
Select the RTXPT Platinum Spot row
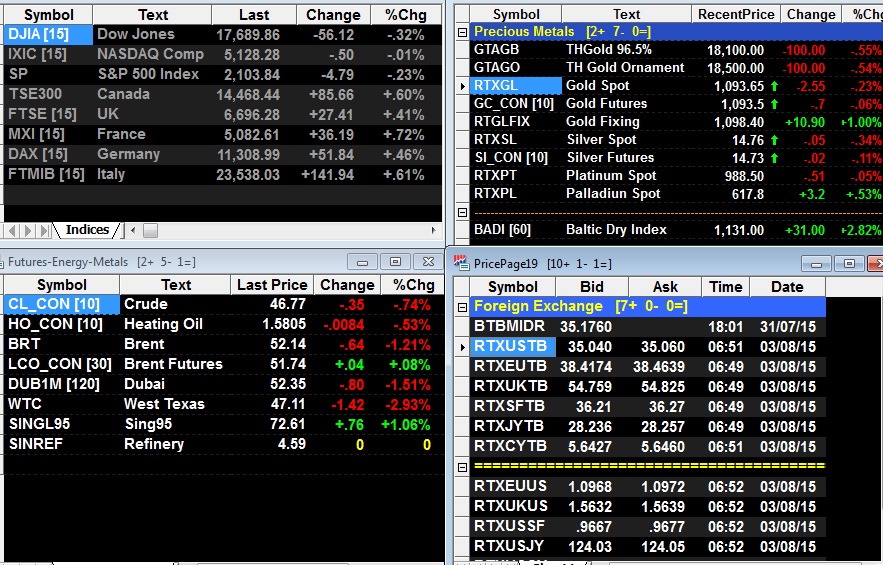(676, 176)
